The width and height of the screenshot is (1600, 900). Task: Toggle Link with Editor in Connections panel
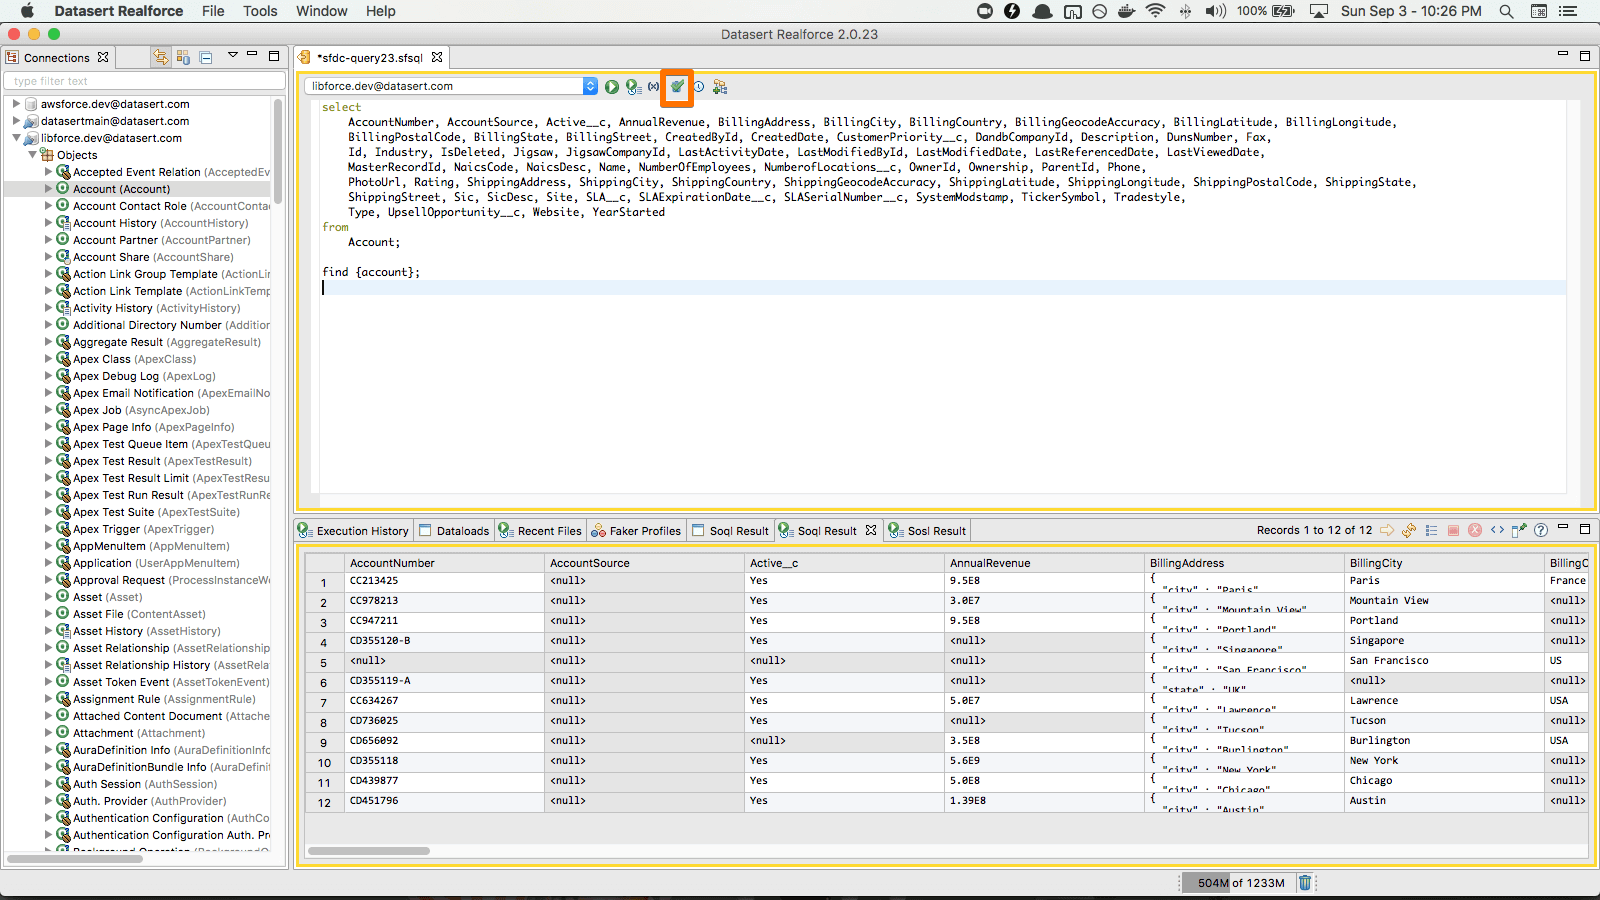coord(160,58)
